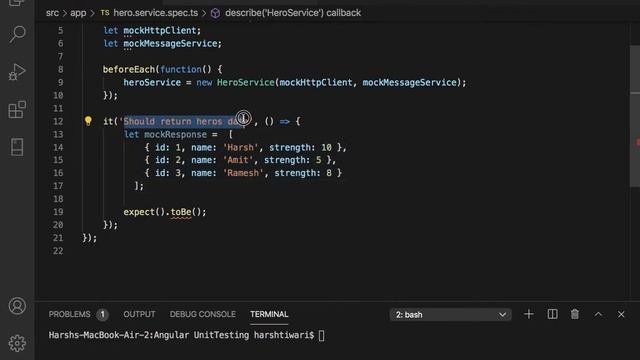Click 'HeroService' class name on line 9
The image size is (640, 360).
(246, 82)
